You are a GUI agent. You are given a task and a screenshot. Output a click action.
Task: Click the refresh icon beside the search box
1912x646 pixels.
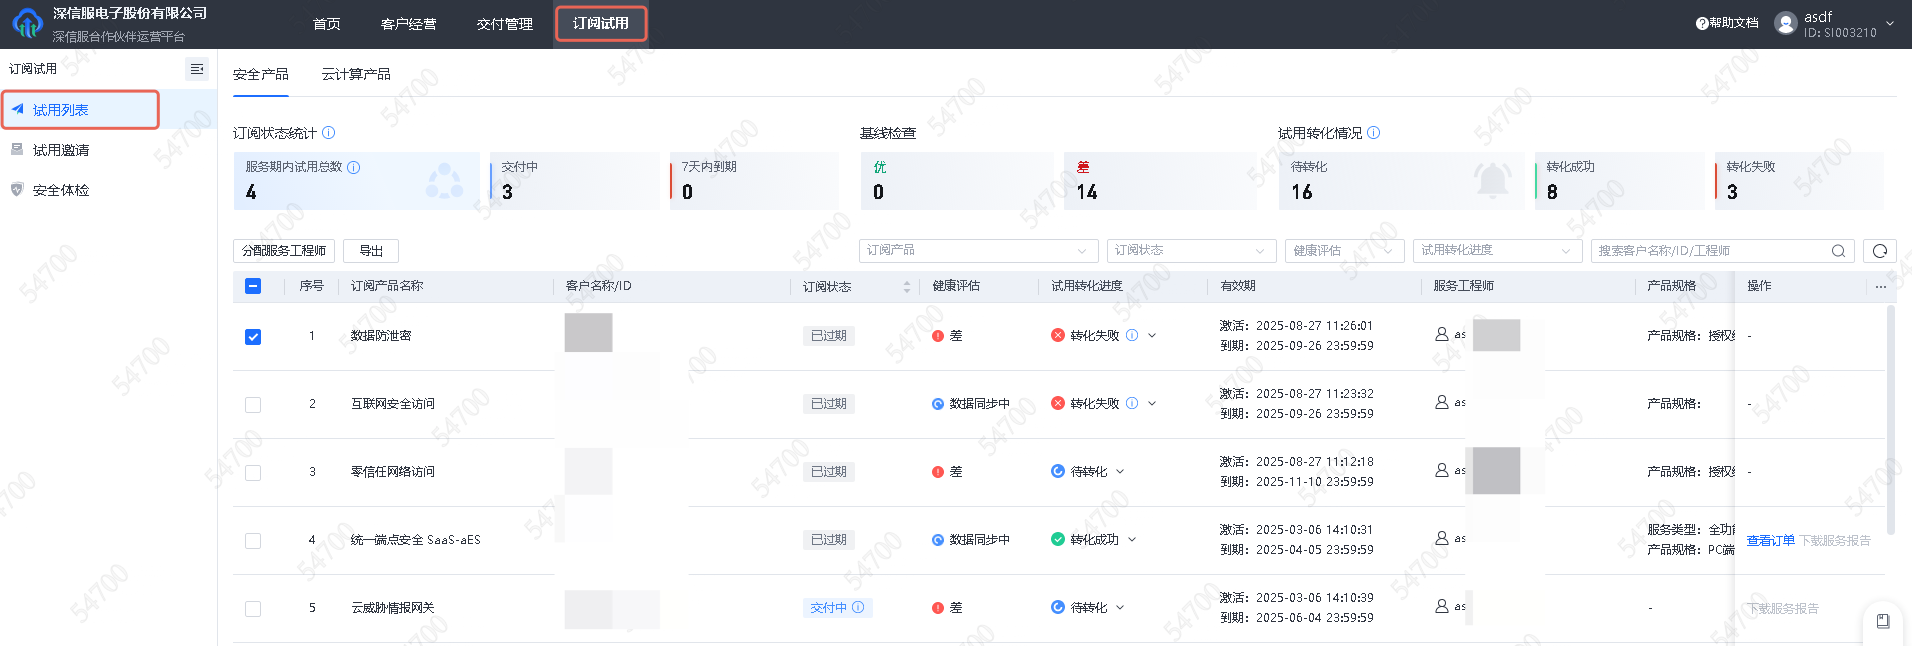coord(1879,251)
